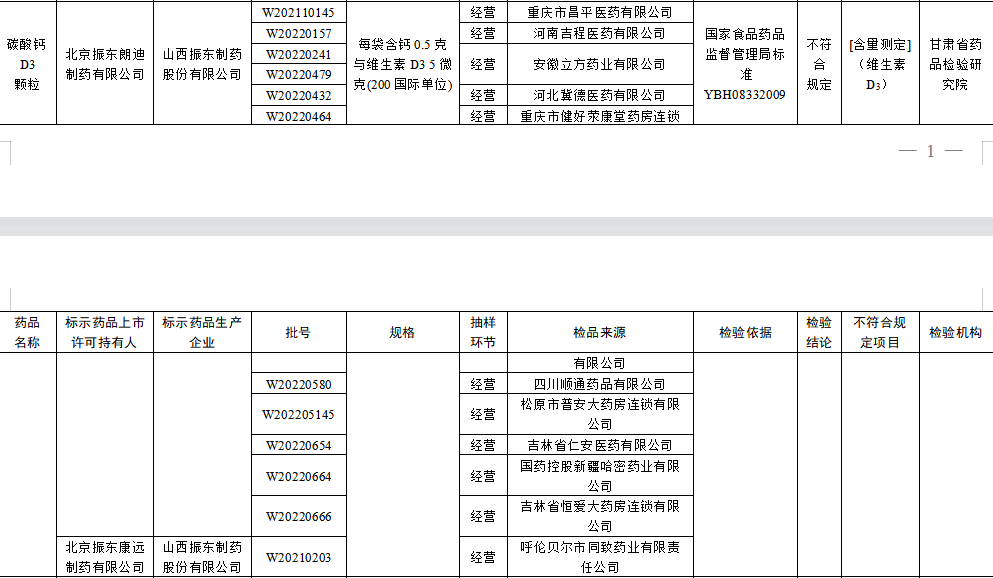The height and width of the screenshot is (578, 993).
Task: Click batch number W20220580
Action: click(298, 384)
